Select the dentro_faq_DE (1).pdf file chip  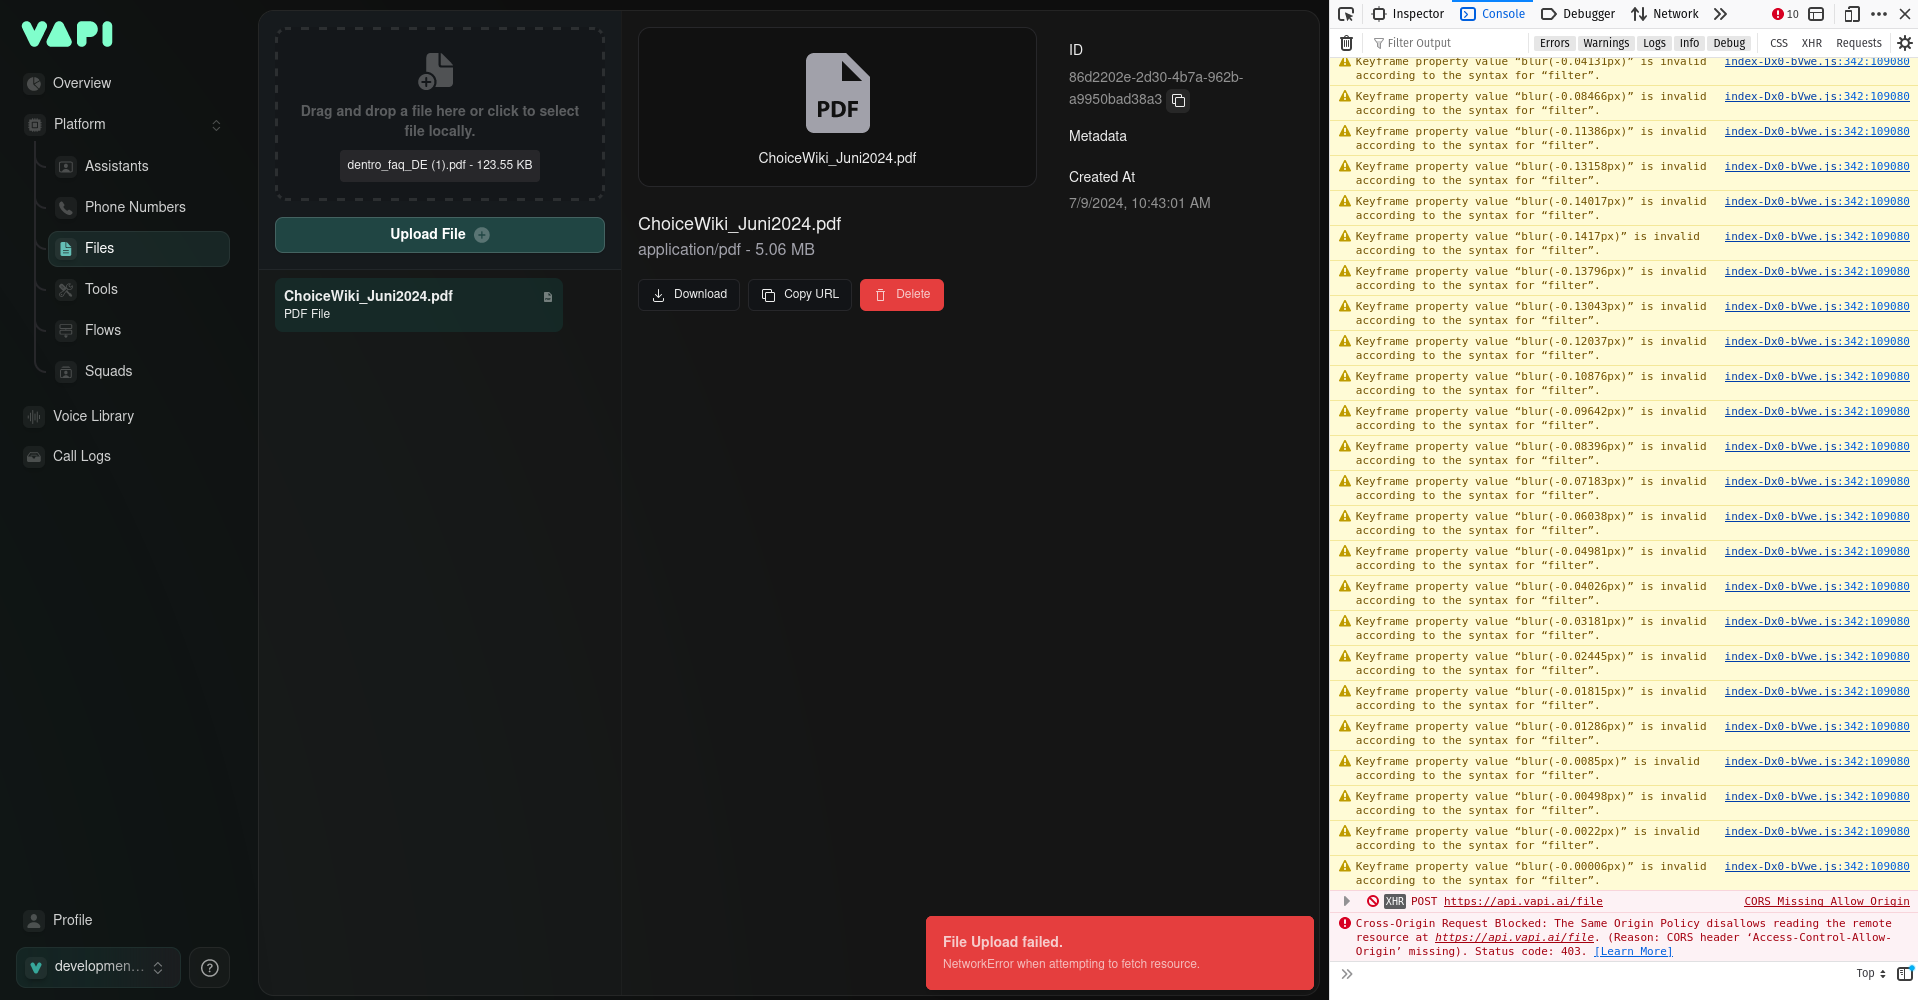(x=440, y=165)
